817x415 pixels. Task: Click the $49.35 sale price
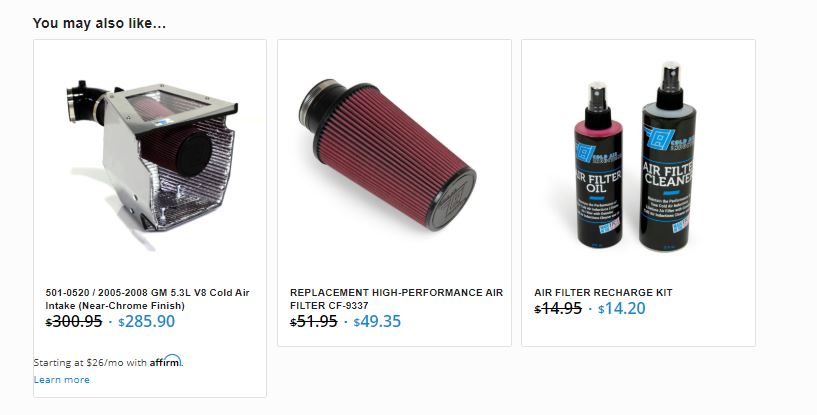(377, 321)
